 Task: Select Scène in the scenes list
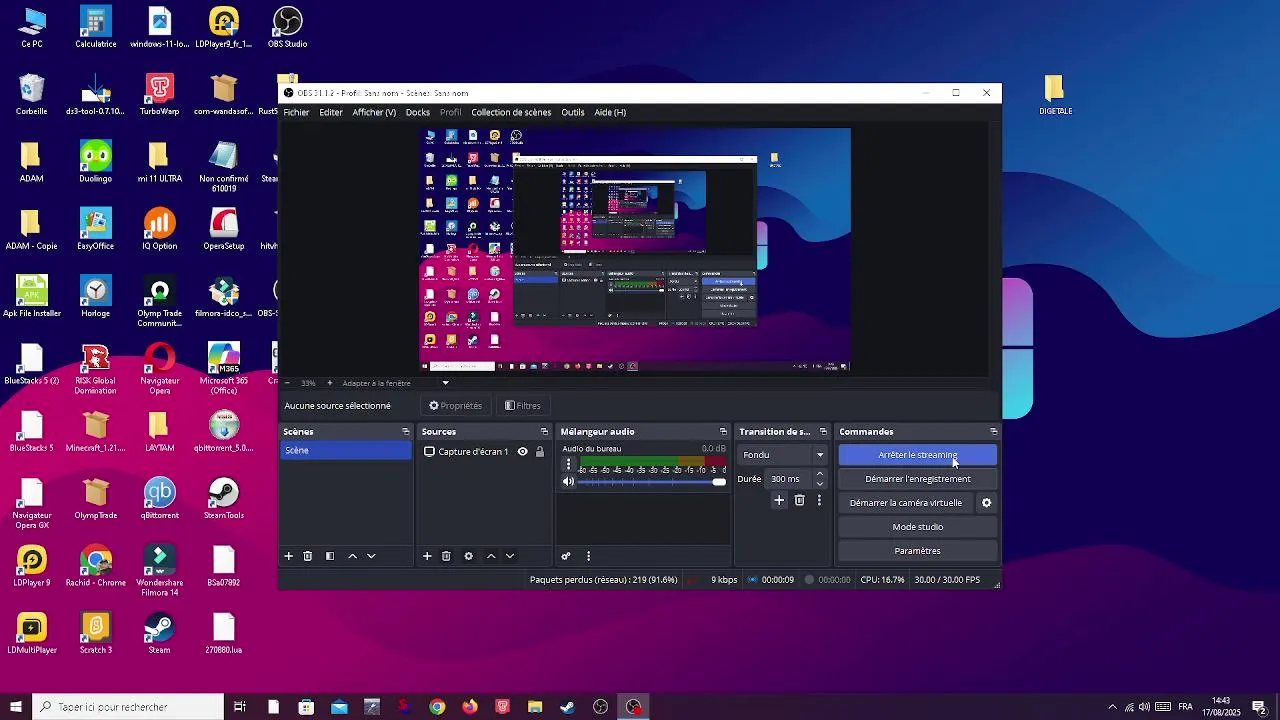tap(346, 451)
